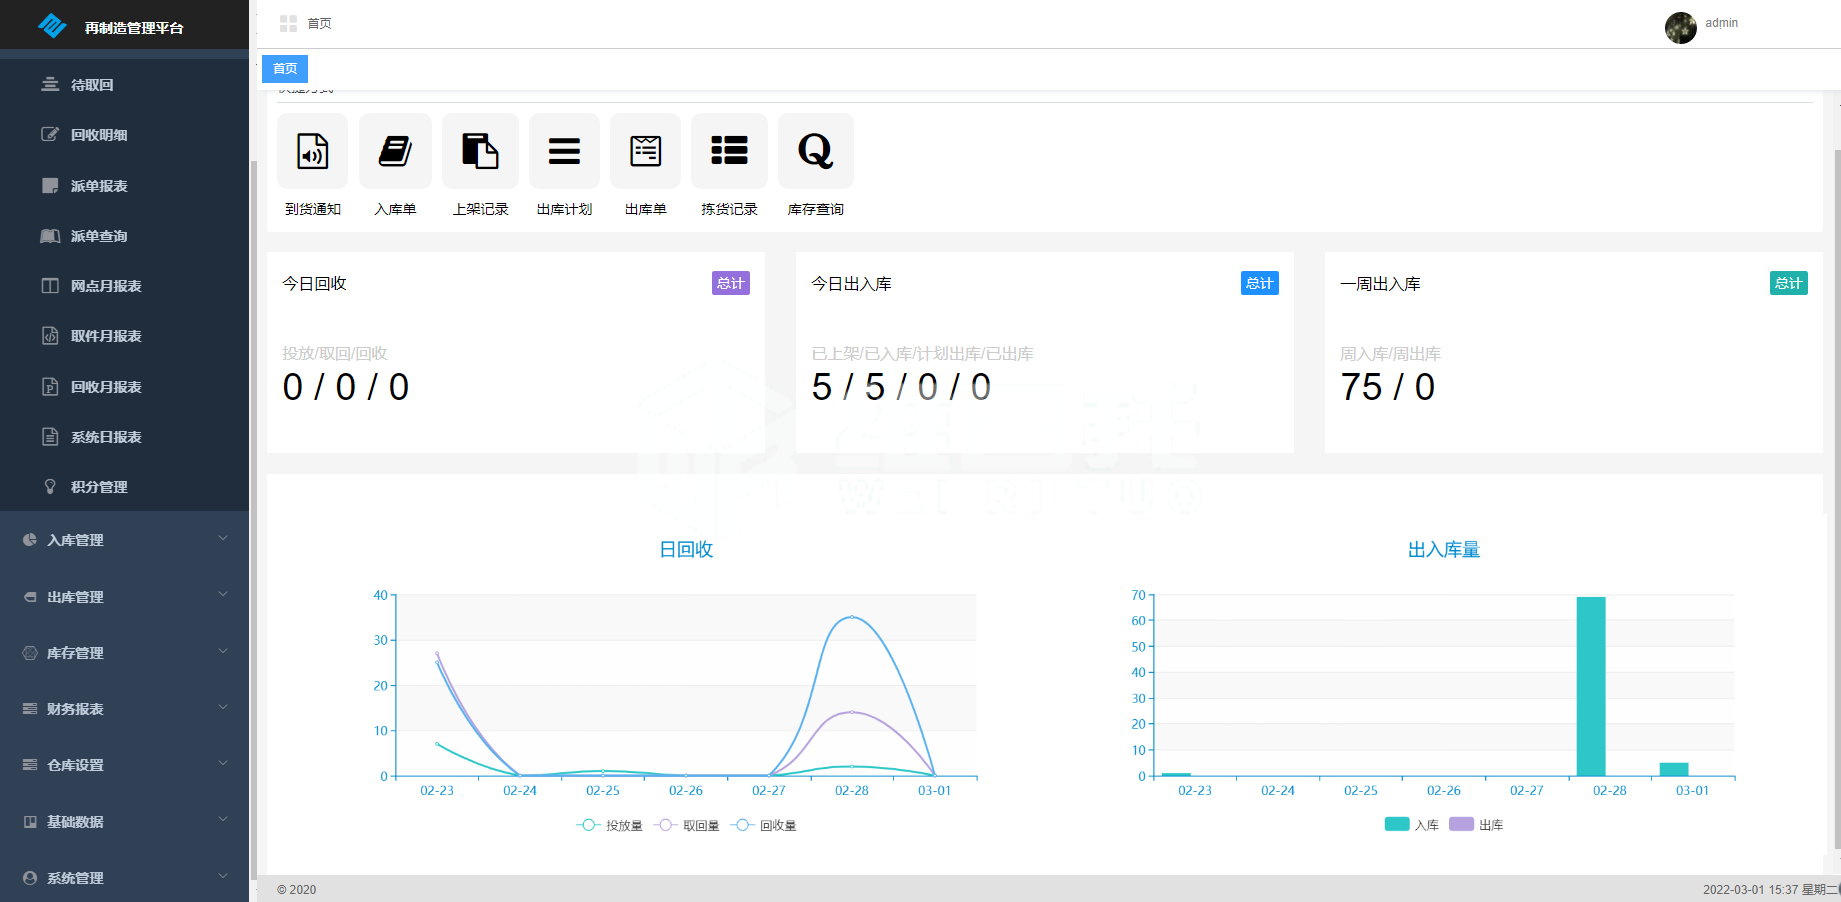1841x902 pixels.
Task: Hide 入库 series in bar chart legend
Action: 1411,825
